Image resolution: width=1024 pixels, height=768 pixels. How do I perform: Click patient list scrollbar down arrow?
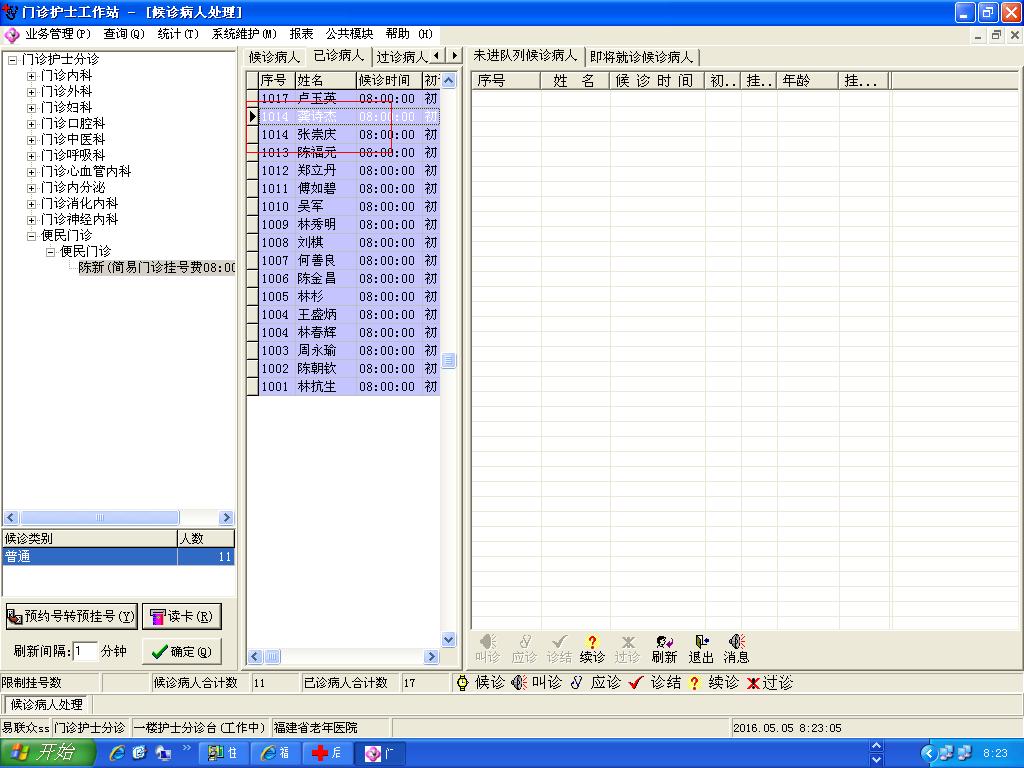tap(449, 640)
